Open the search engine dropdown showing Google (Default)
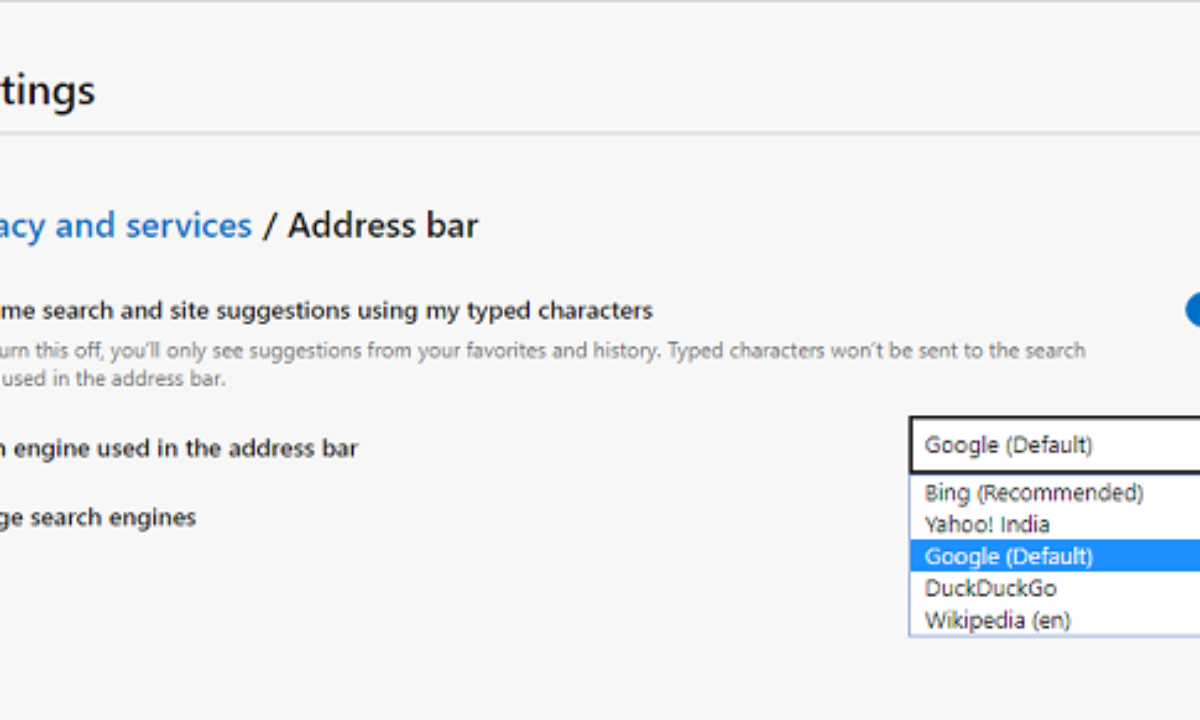 [1055, 445]
